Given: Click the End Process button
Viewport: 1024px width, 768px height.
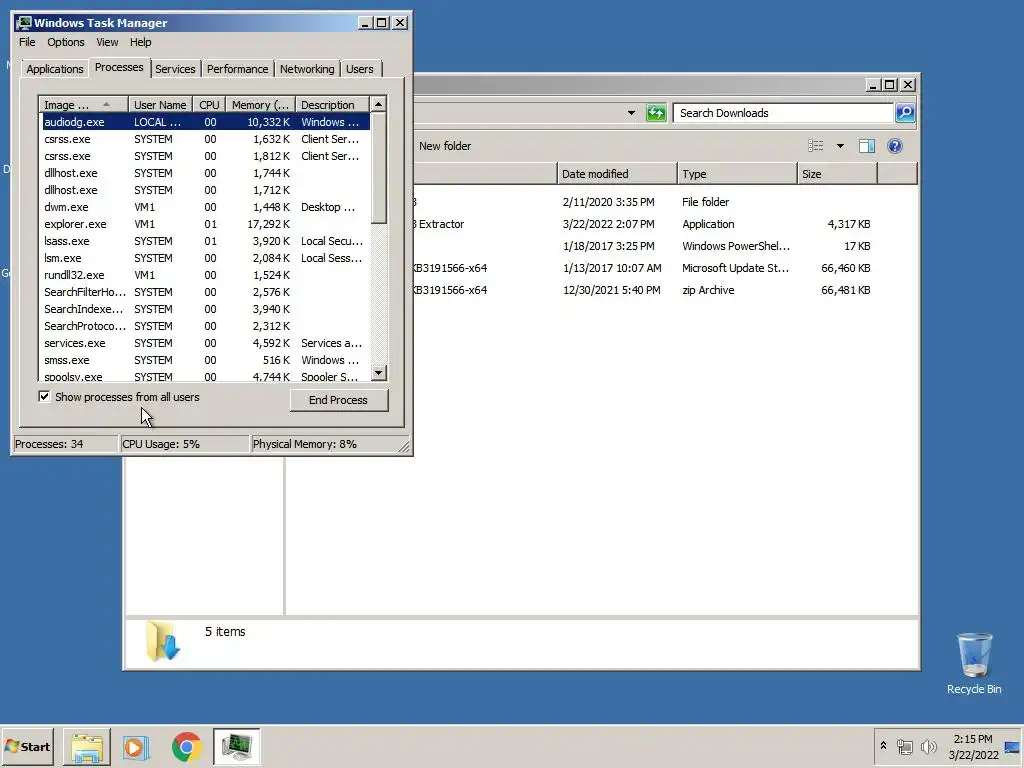Looking at the screenshot, I should point(339,400).
